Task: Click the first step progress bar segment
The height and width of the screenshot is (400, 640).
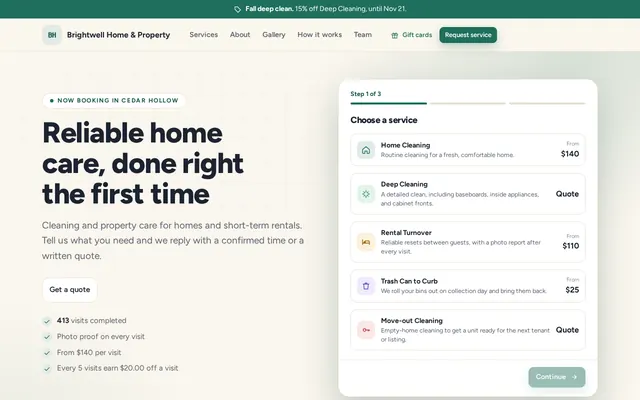Action: (389, 104)
